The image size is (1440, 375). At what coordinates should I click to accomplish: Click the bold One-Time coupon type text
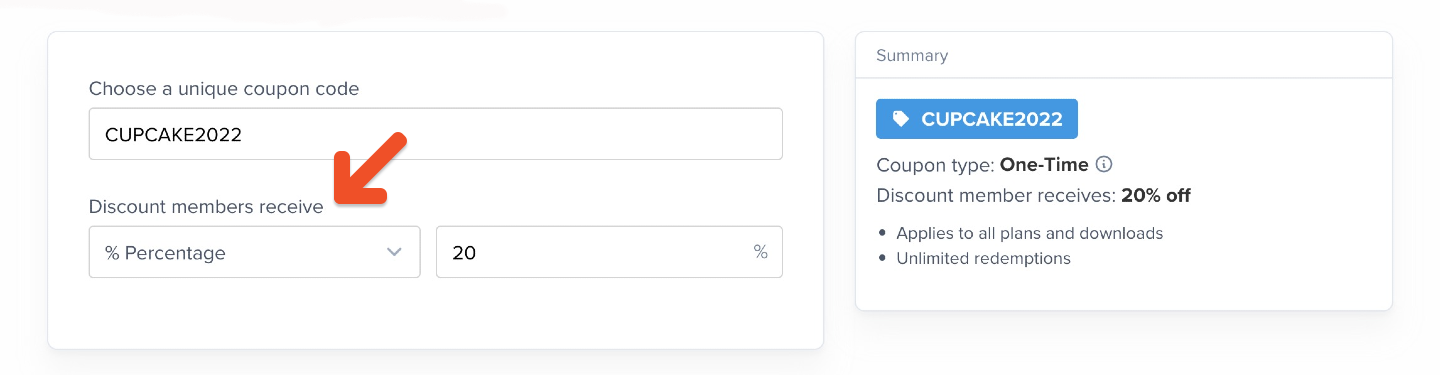point(1044,165)
